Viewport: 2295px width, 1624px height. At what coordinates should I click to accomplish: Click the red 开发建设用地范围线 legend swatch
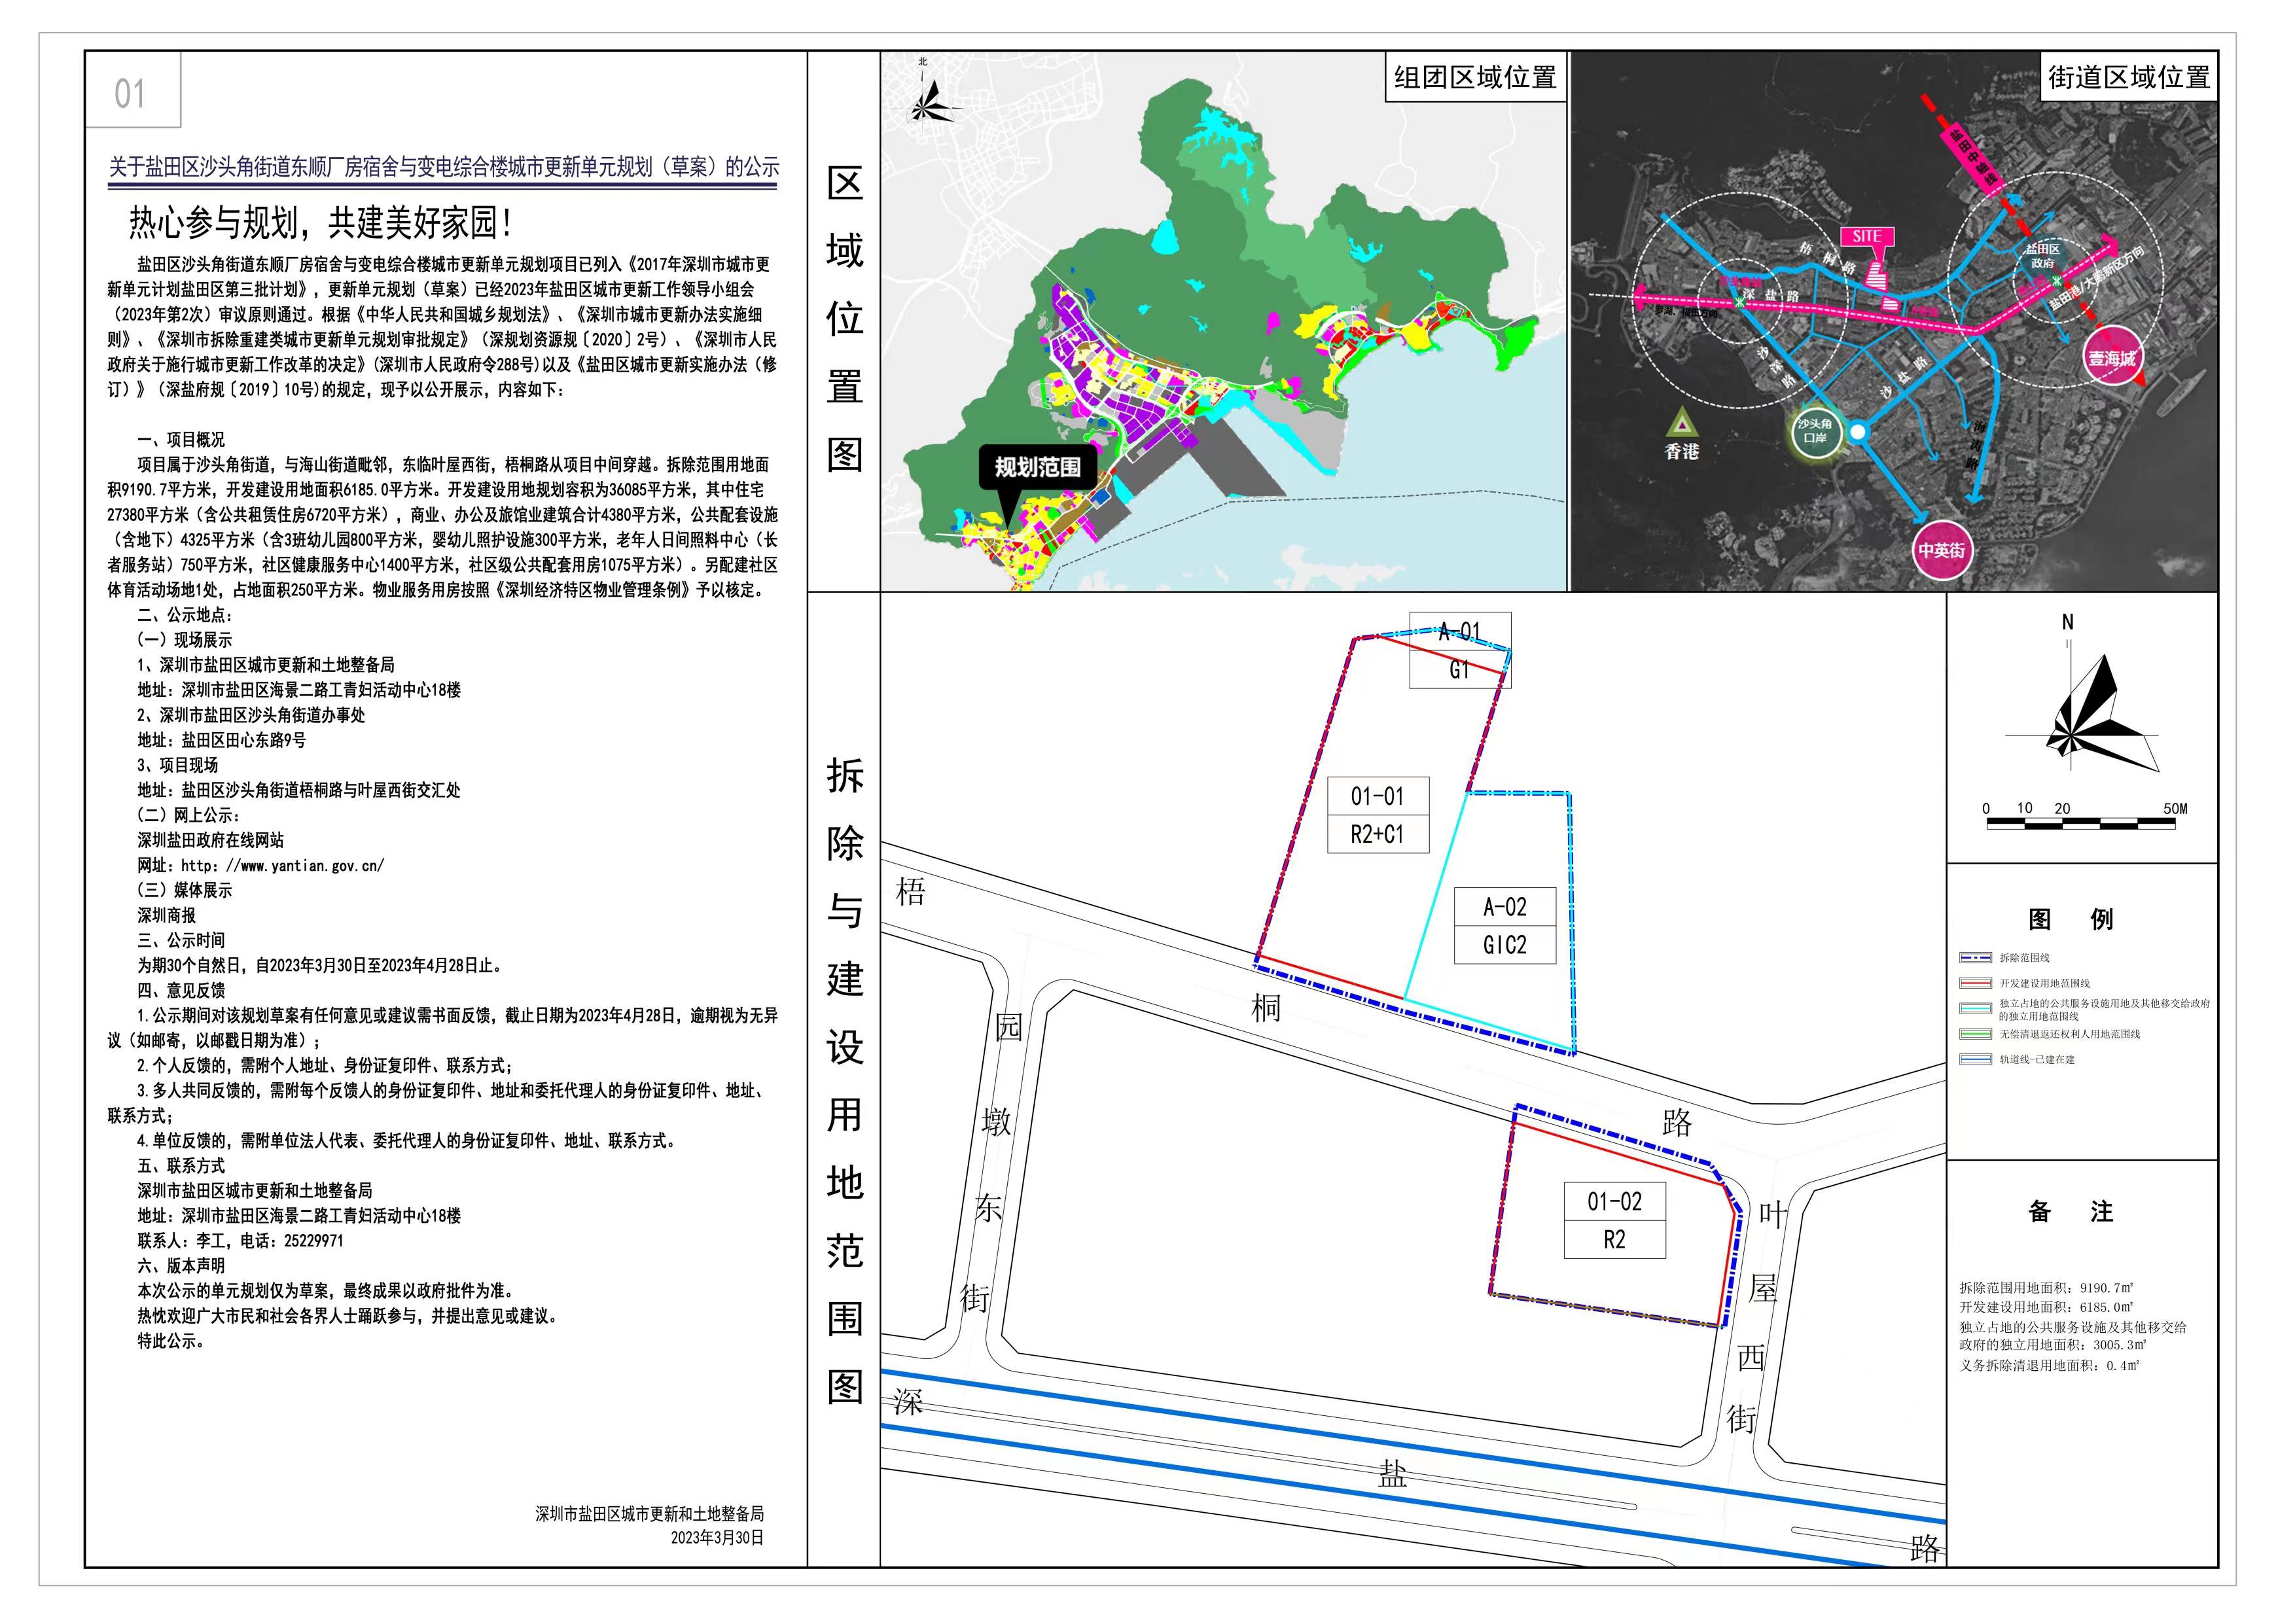point(1976,984)
